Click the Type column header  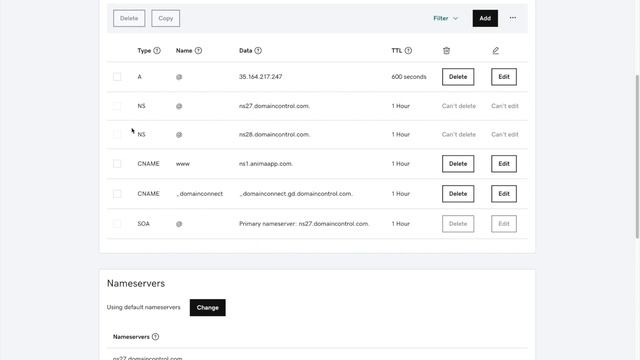pos(144,51)
